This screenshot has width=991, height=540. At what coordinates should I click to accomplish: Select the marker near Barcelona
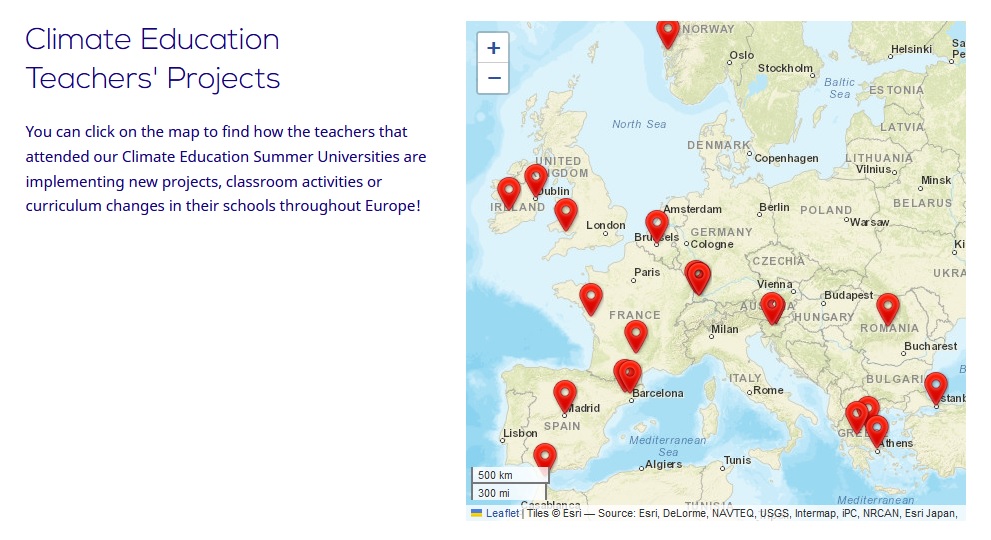[x=626, y=374]
